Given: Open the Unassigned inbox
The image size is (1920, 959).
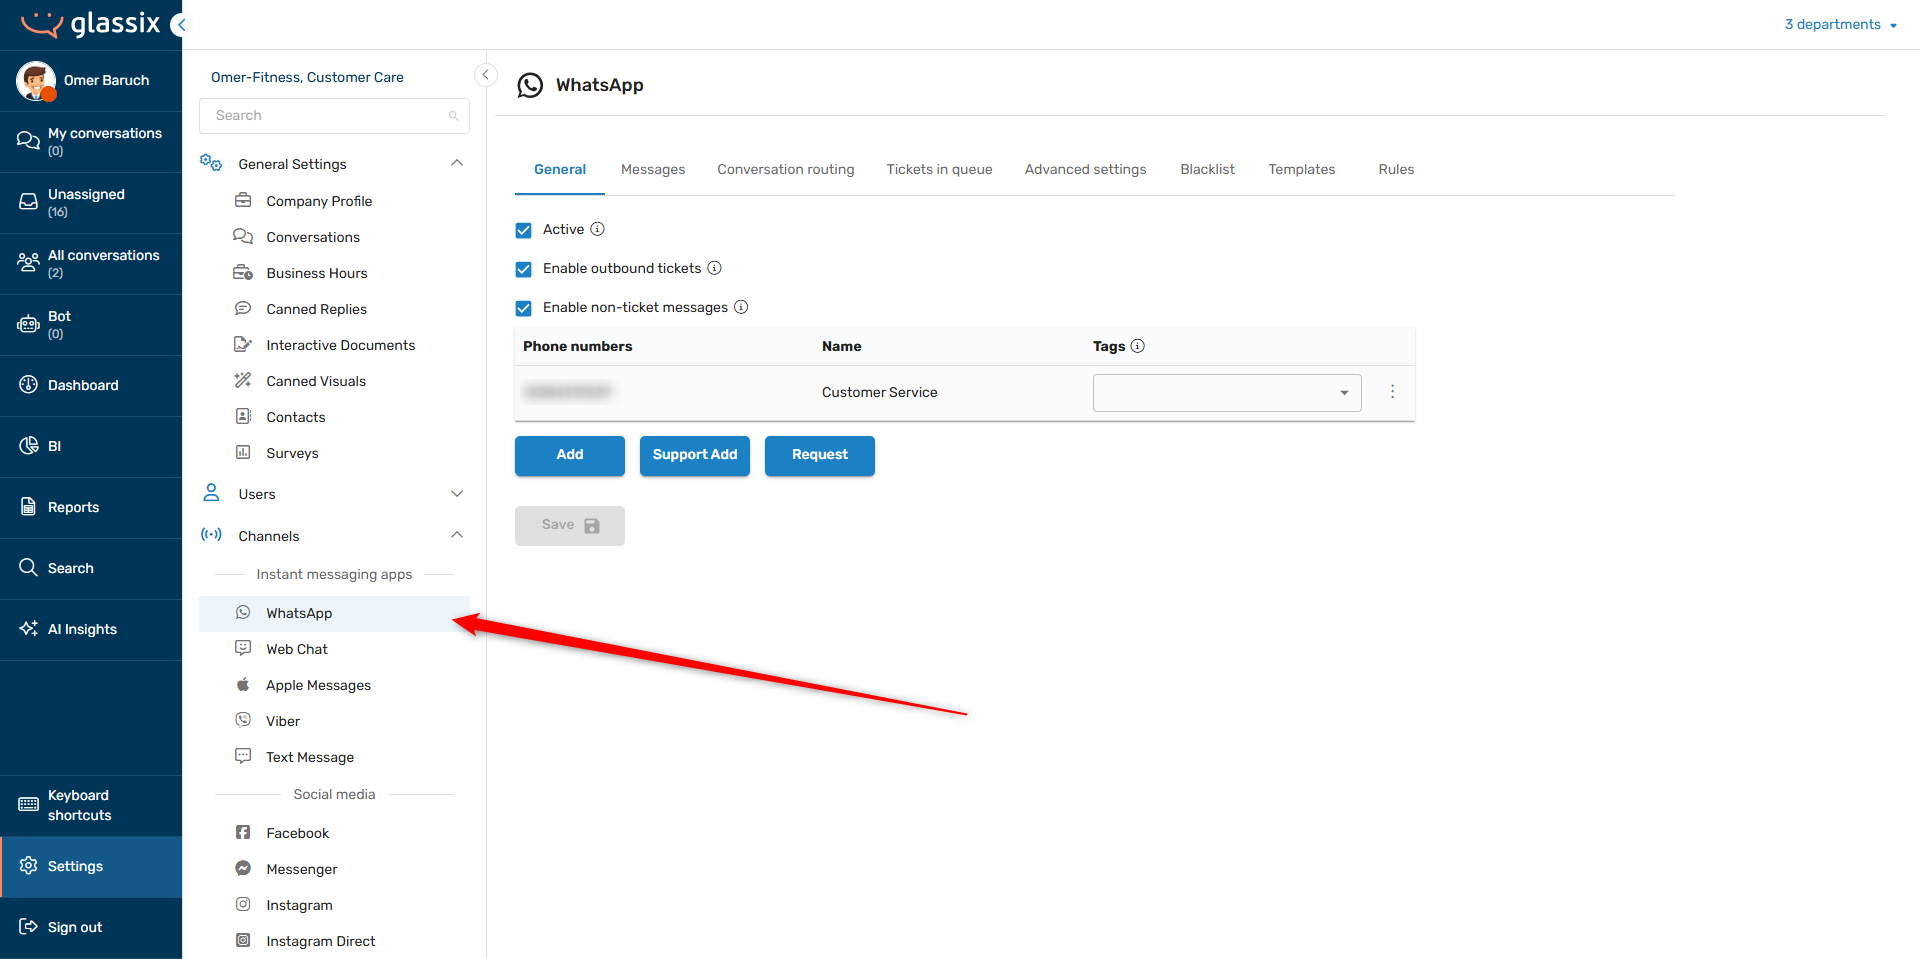Looking at the screenshot, I should coord(91,203).
